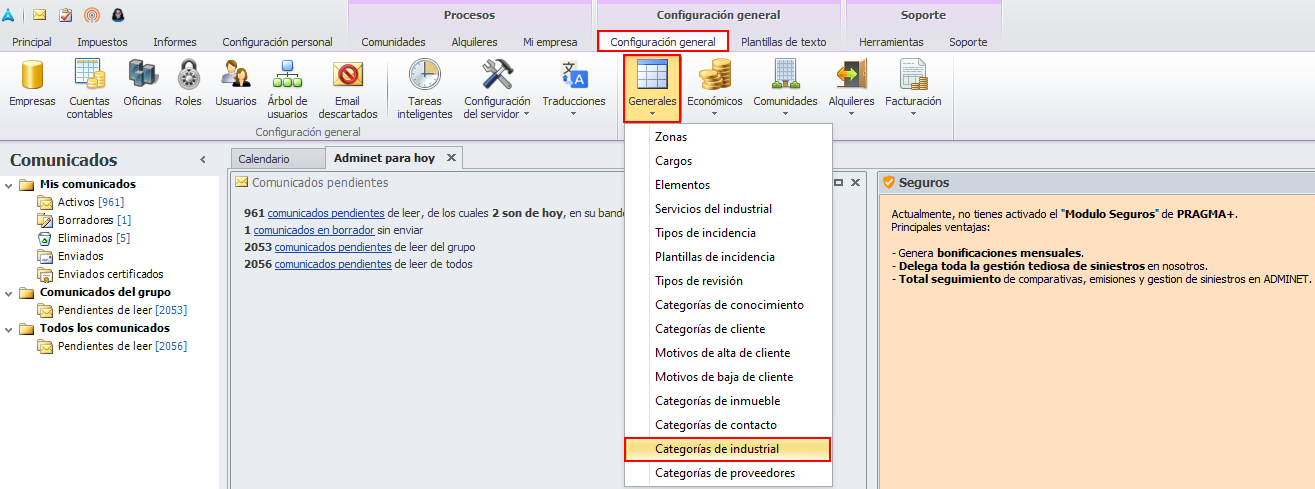1315x489 pixels.
Task: Collapse the Mis comunicados tree folder
Action: [9, 184]
